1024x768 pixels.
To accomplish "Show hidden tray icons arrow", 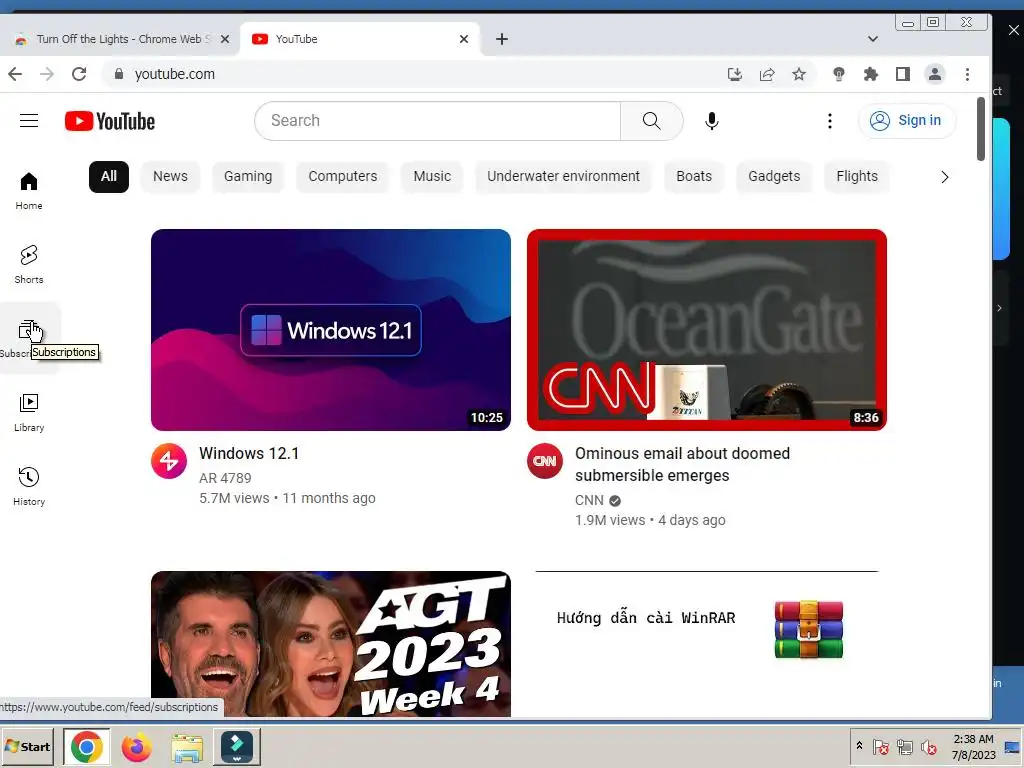I will pos(859,746).
